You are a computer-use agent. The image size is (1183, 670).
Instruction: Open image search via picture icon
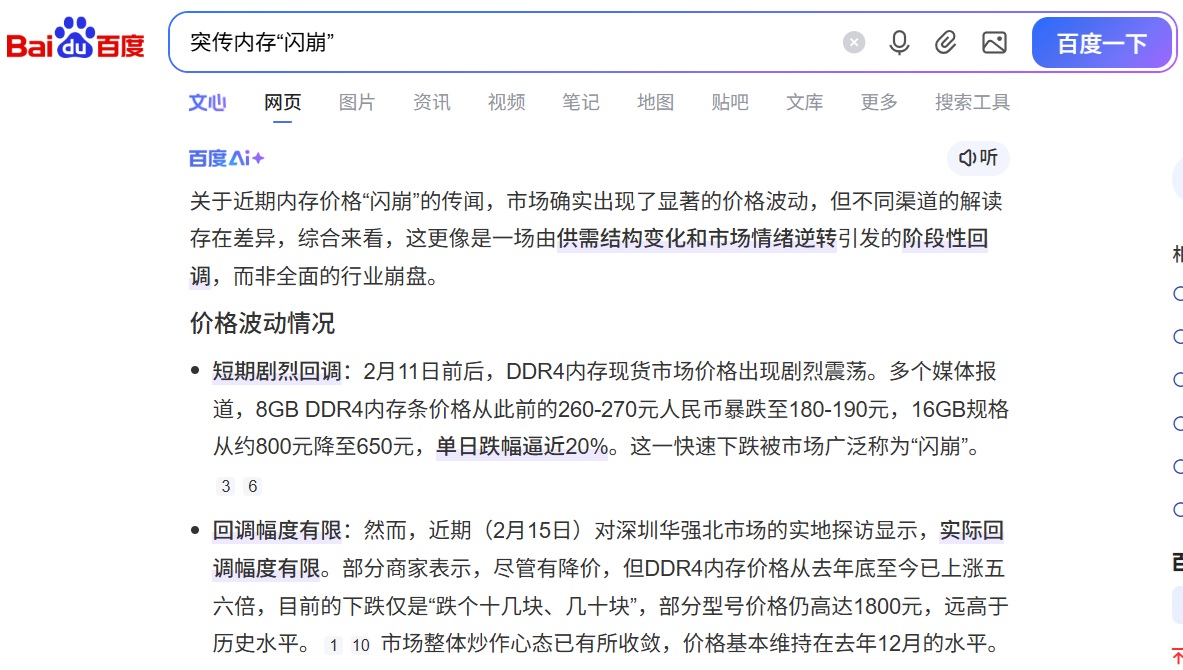tap(994, 42)
